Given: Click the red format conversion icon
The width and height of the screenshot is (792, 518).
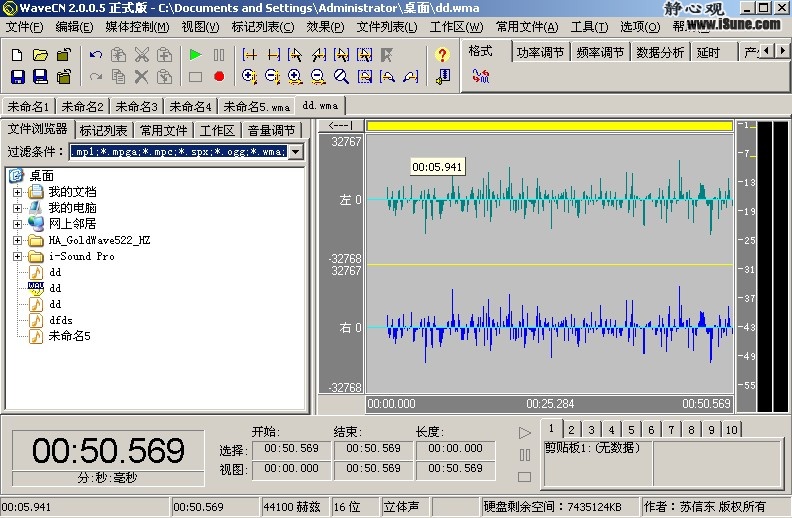Looking at the screenshot, I should [480, 76].
